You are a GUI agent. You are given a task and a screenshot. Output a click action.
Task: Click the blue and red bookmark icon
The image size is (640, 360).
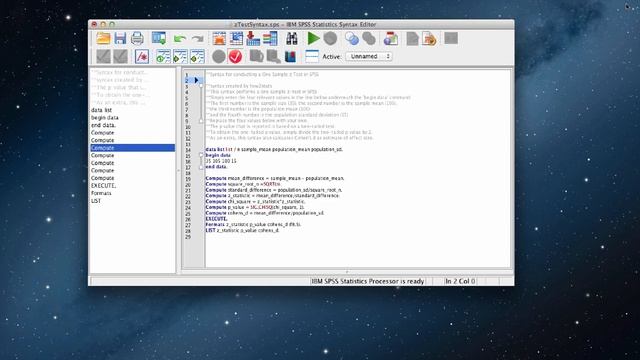tap(290, 56)
